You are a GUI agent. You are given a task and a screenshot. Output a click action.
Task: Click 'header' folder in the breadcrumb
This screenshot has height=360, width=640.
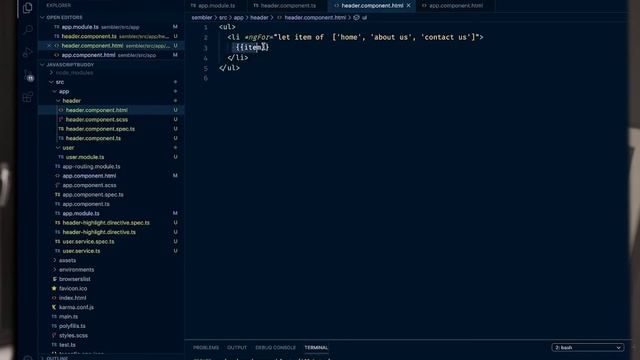pyautogui.click(x=259, y=18)
